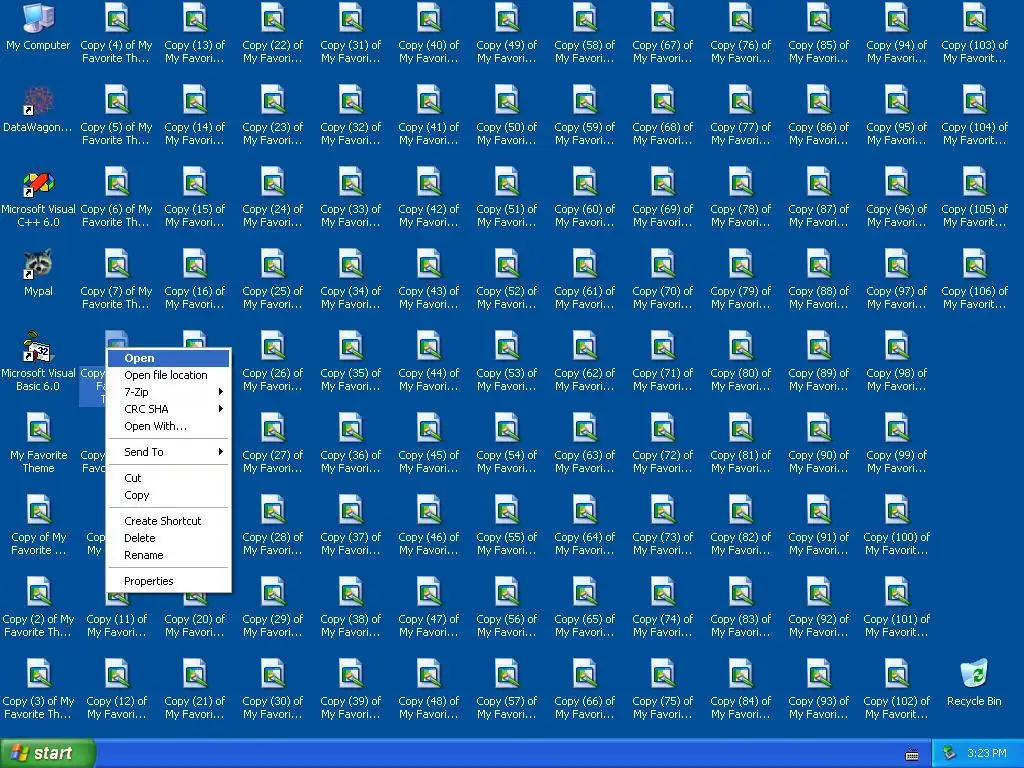This screenshot has width=1024, height=768.
Task: Choose Open in the context menu
Action: 168,358
